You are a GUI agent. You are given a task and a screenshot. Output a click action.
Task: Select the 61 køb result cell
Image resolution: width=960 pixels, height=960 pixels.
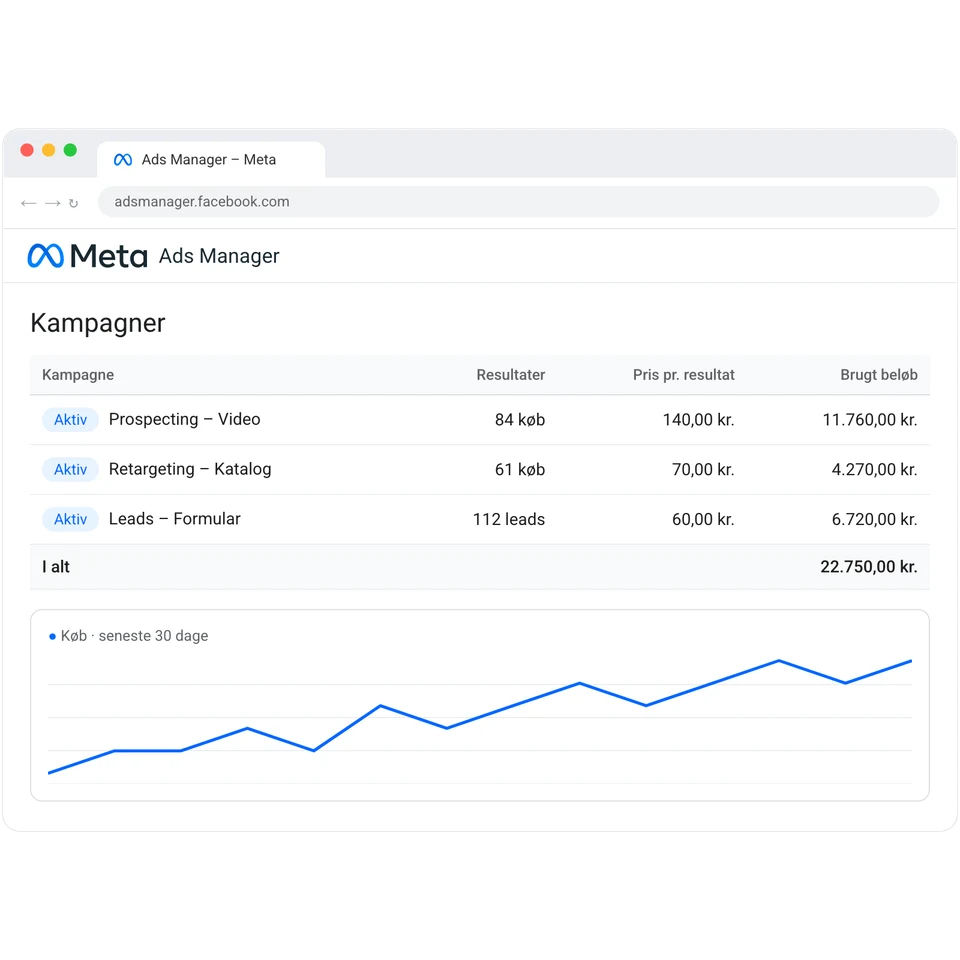(x=520, y=470)
